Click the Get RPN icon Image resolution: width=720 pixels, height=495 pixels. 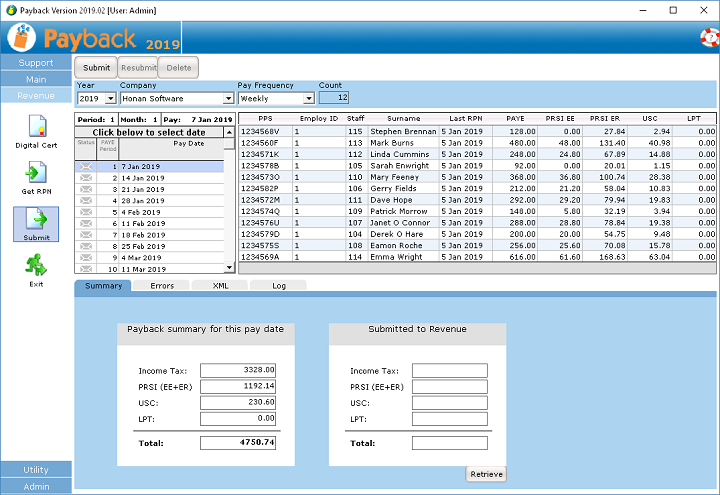tap(36, 174)
